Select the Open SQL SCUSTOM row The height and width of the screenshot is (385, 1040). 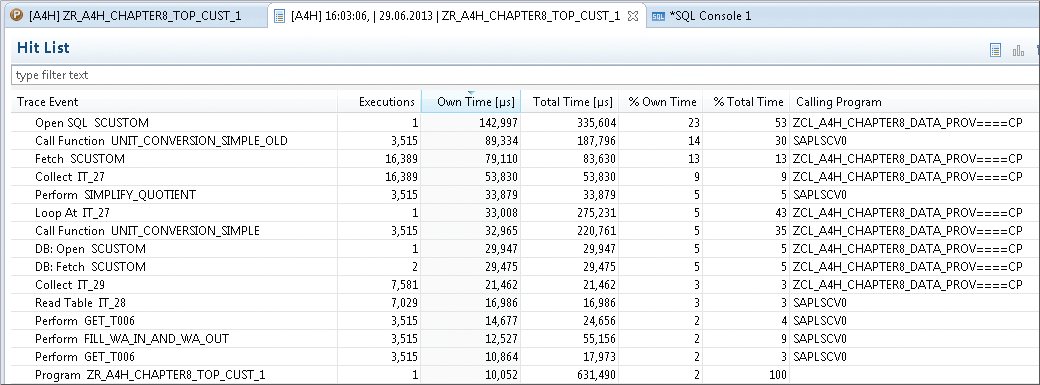click(x=520, y=123)
